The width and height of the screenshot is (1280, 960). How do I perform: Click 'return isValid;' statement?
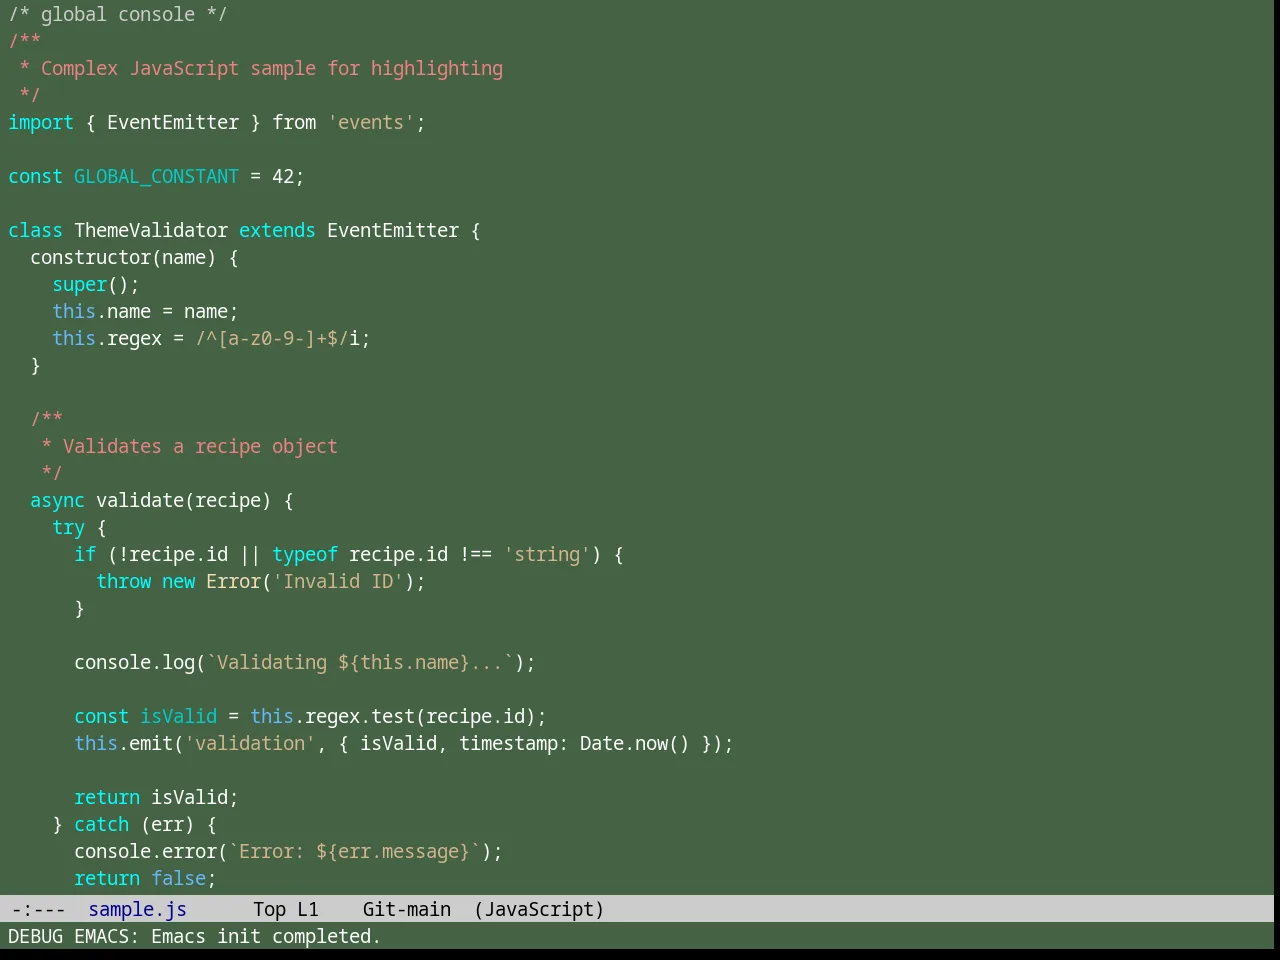point(156,797)
